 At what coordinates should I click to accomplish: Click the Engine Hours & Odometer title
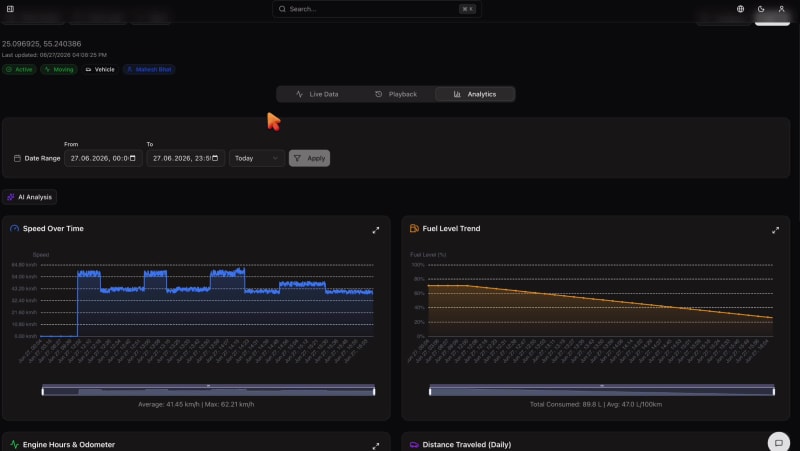click(x=69, y=444)
